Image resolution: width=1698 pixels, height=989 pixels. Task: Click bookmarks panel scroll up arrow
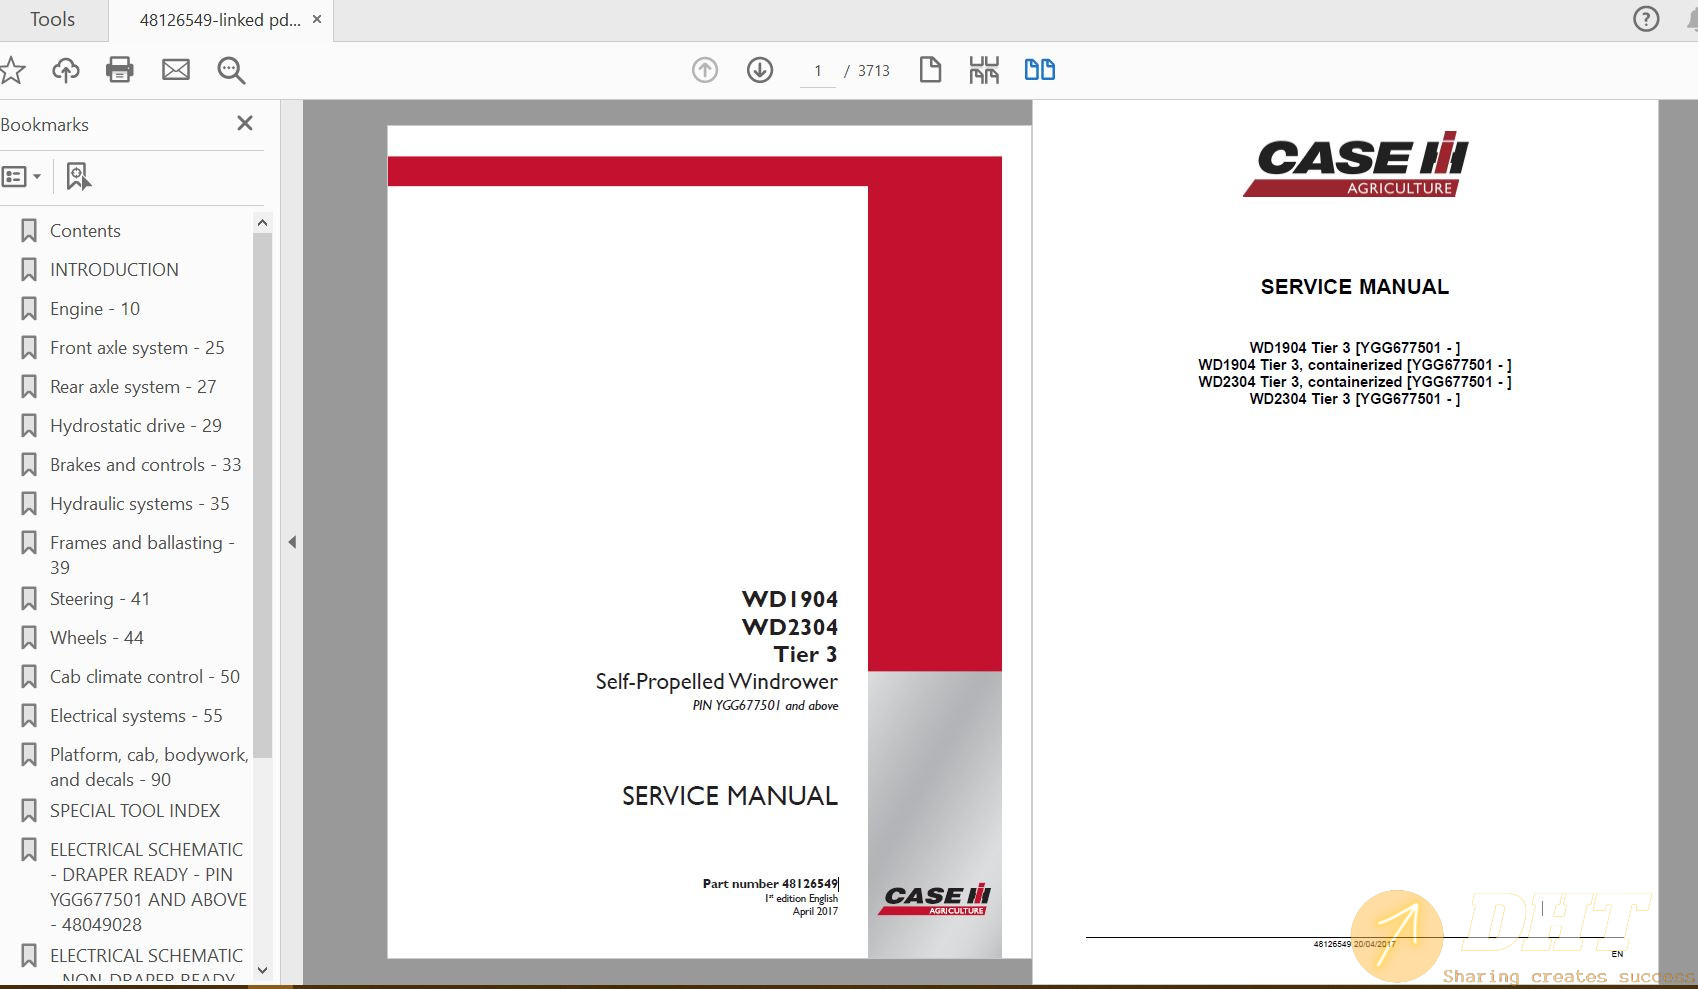click(262, 223)
